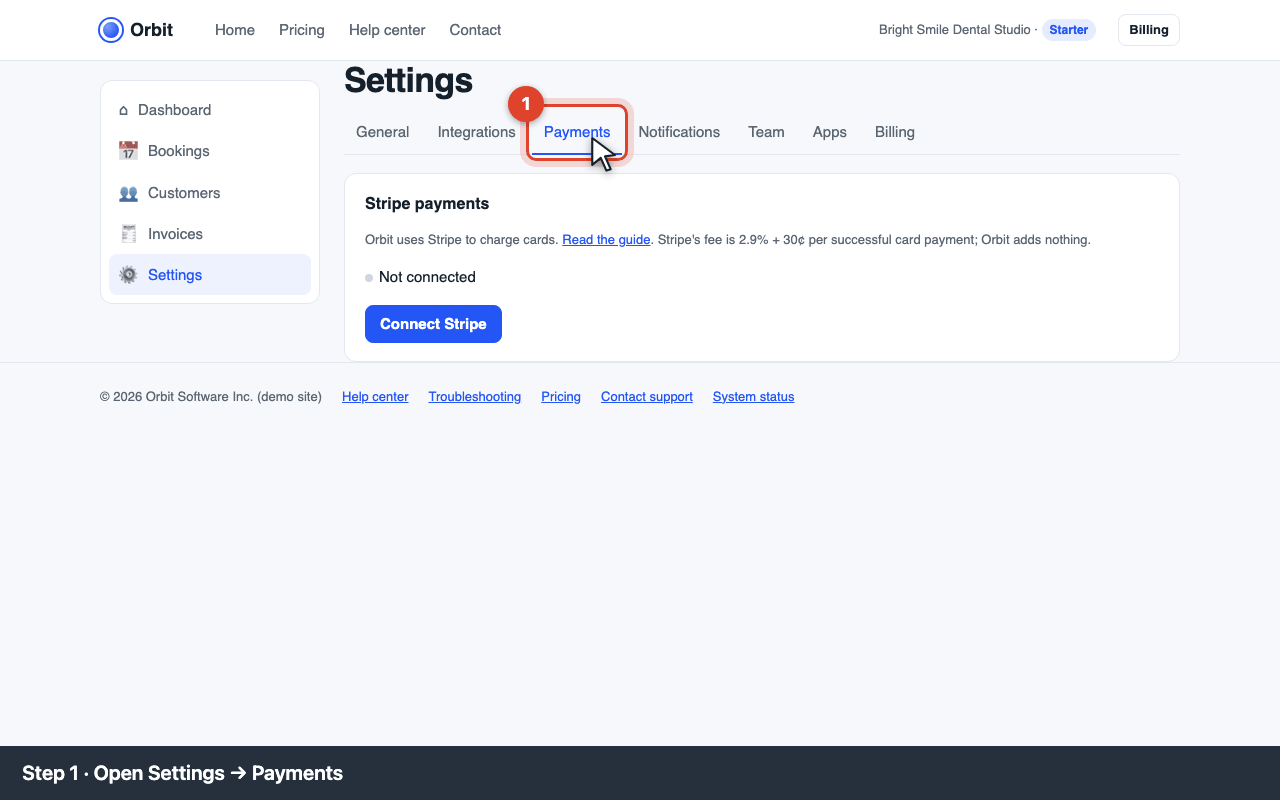The image size is (1280, 800).
Task: Click the Starter plan badge
Action: pyautogui.click(x=1068, y=30)
